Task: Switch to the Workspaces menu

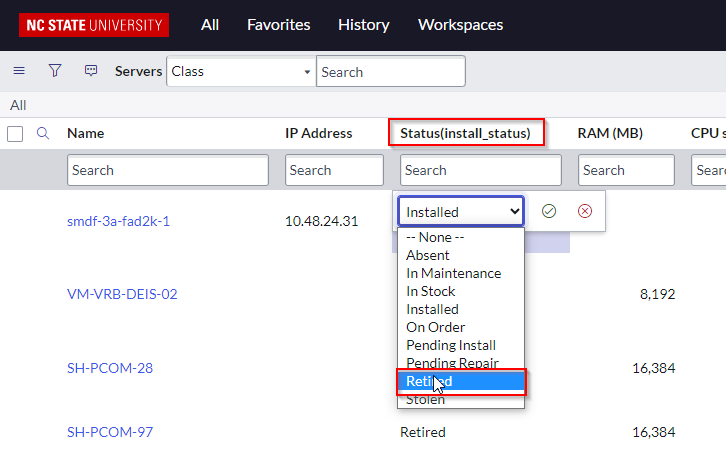Action: (460, 25)
